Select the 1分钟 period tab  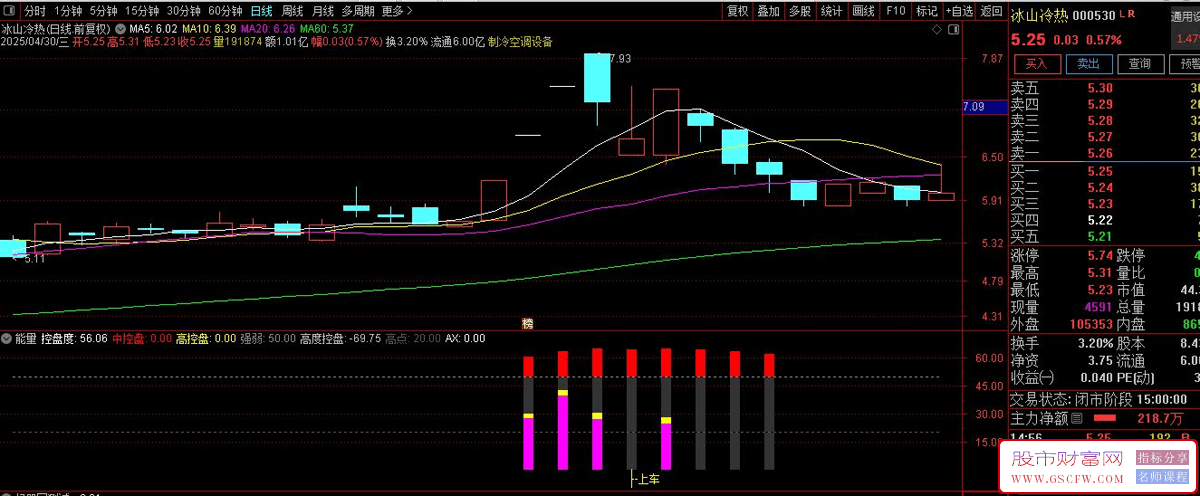click(69, 11)
